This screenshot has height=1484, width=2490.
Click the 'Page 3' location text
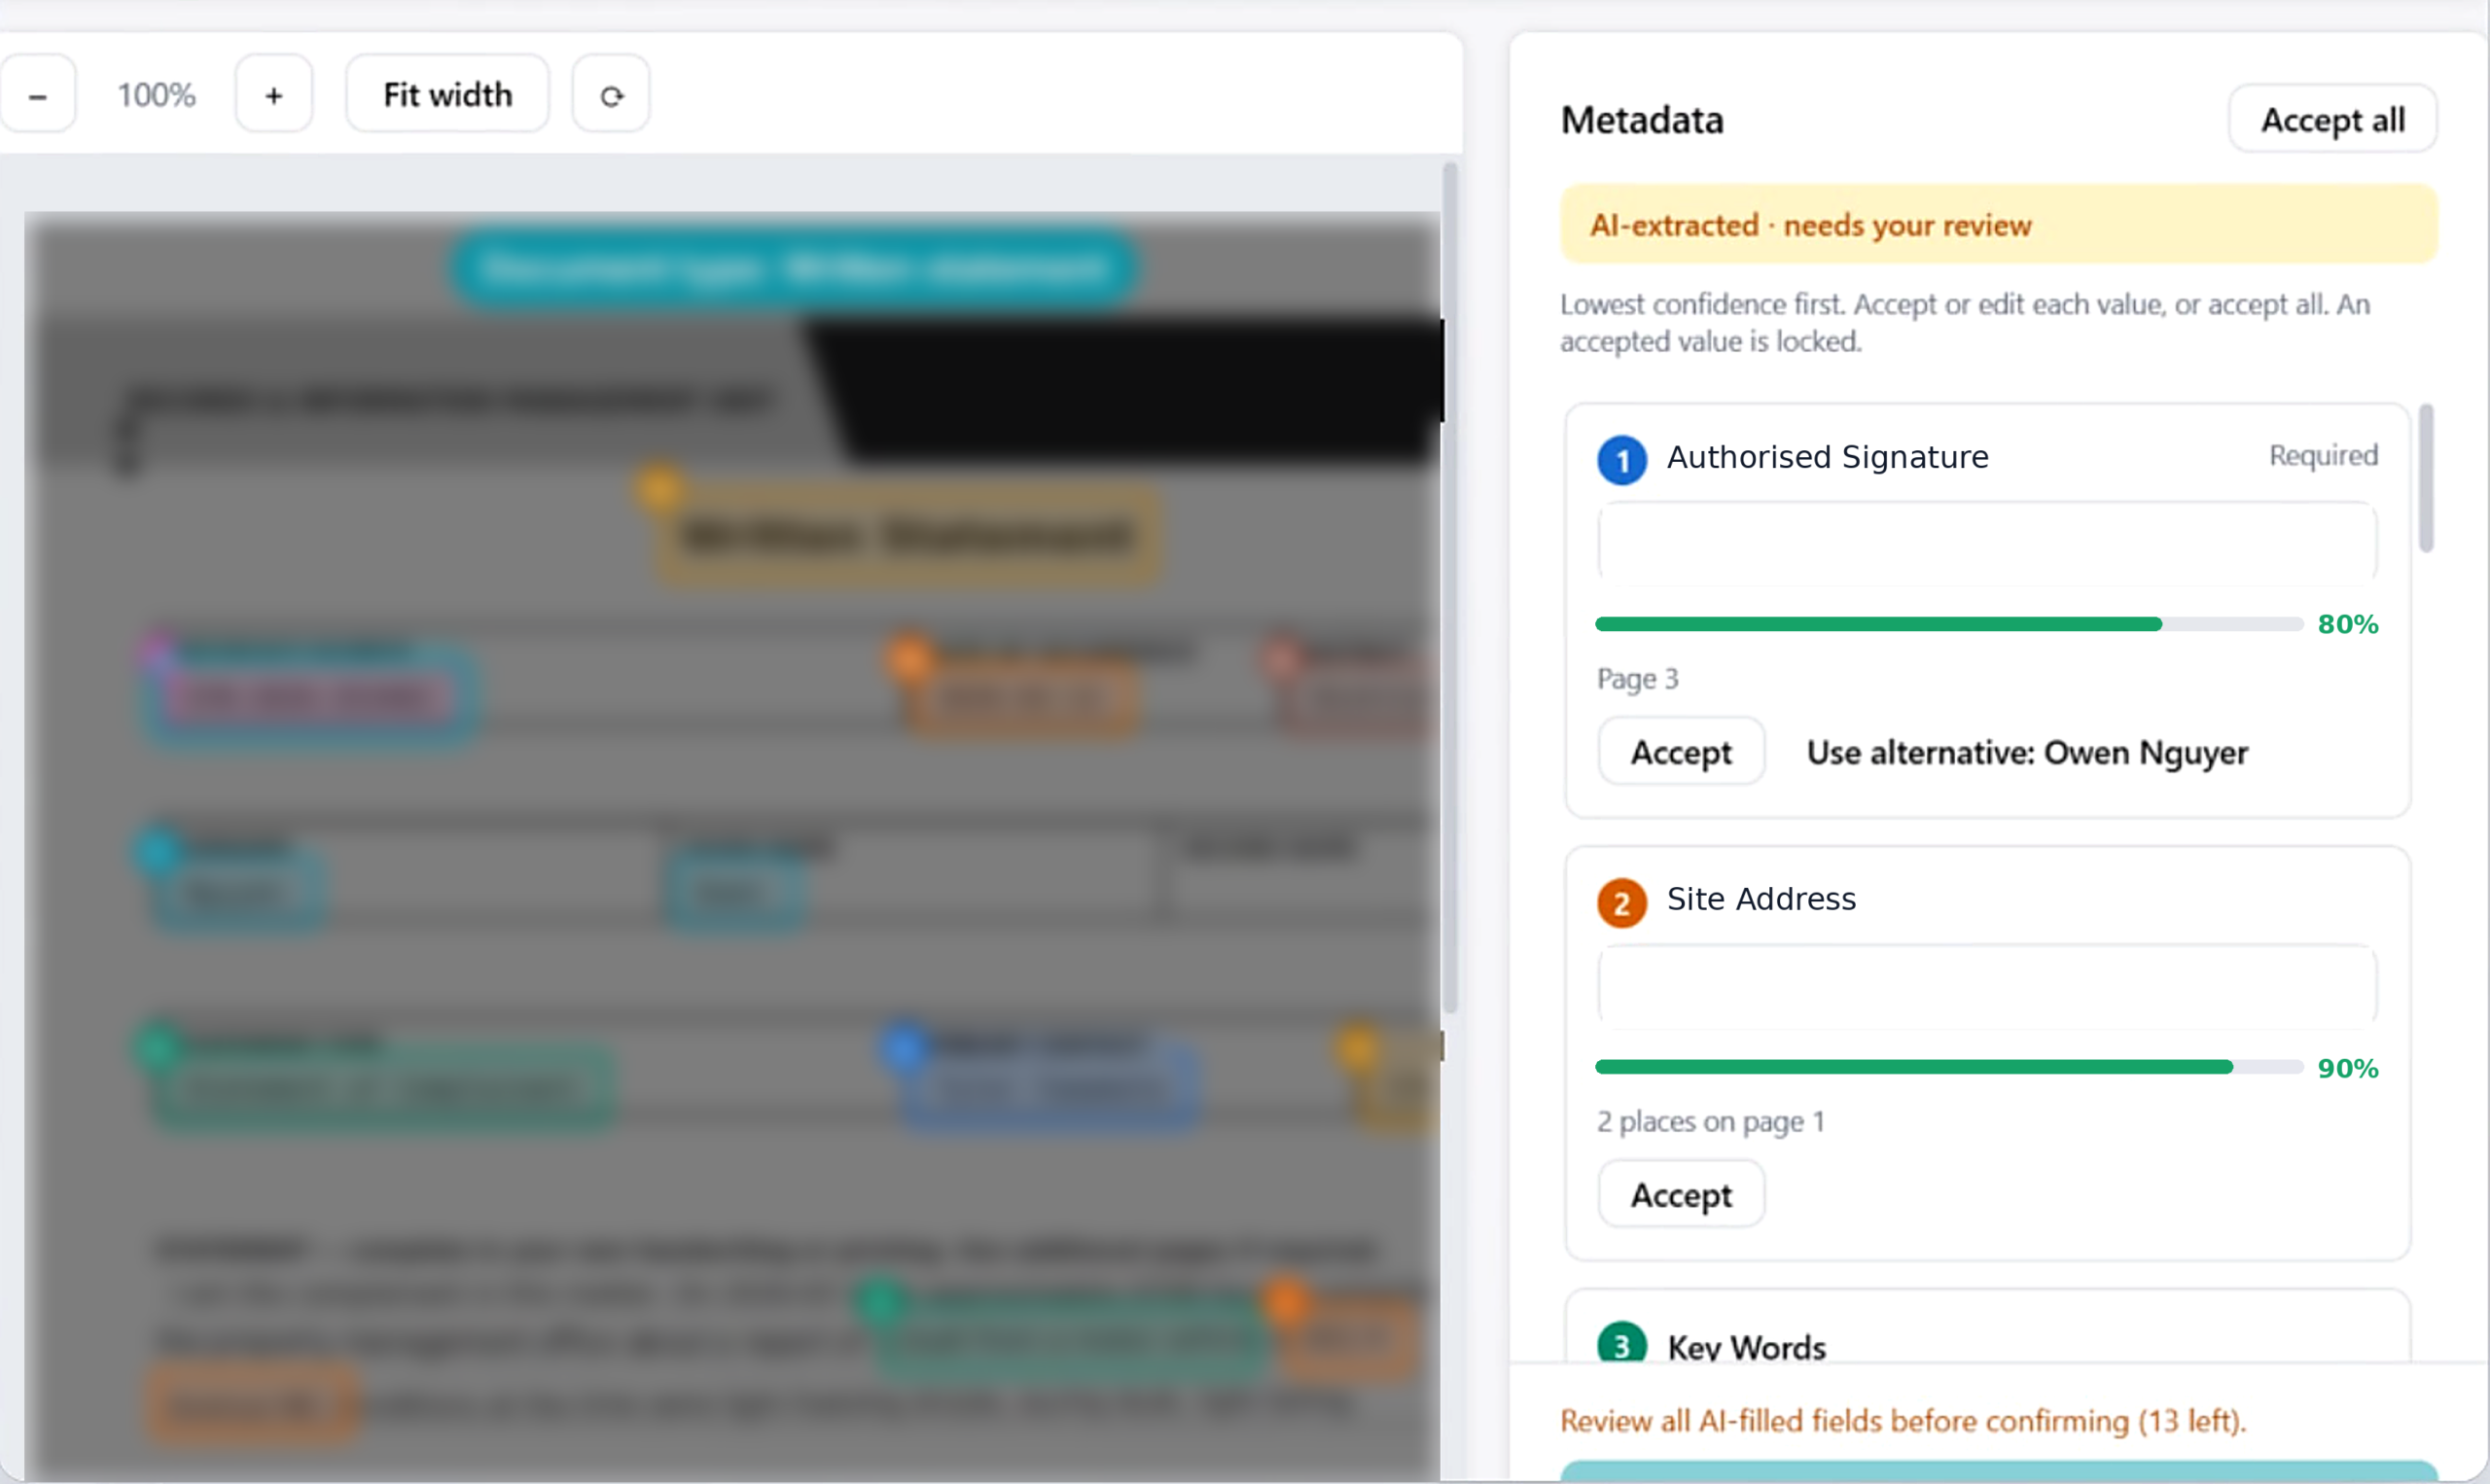click(x=1638, y=679)
